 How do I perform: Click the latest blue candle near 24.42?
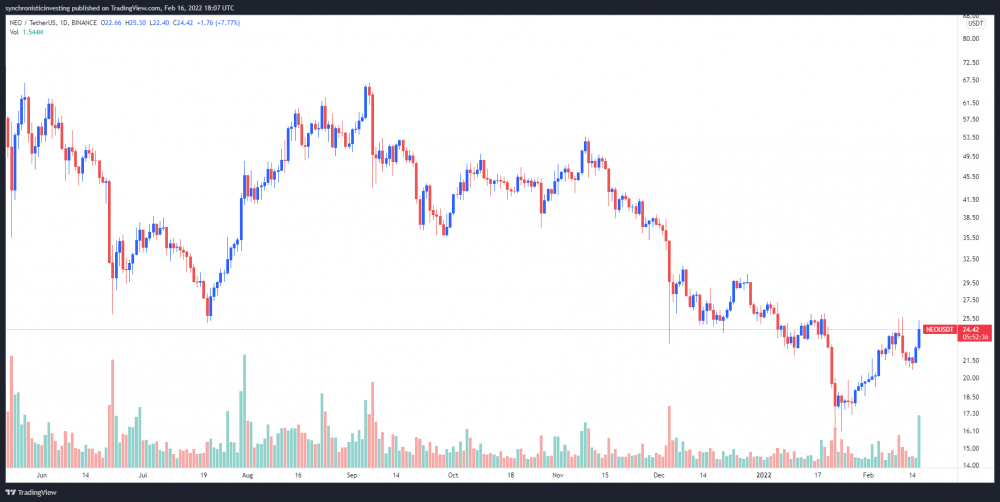click(x=919, y=338)
